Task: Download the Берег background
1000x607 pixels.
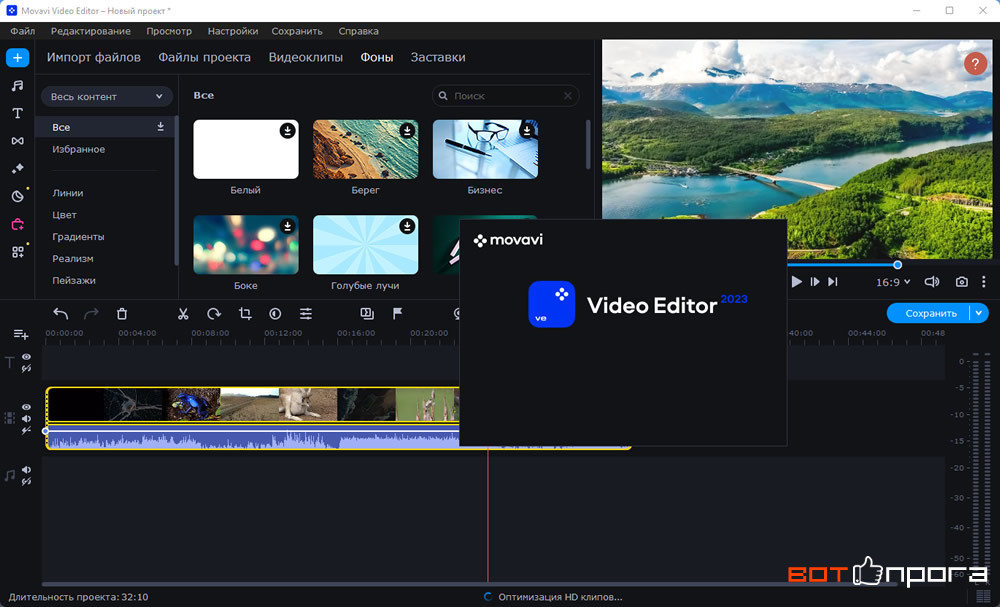Action: tap(407, 131)
